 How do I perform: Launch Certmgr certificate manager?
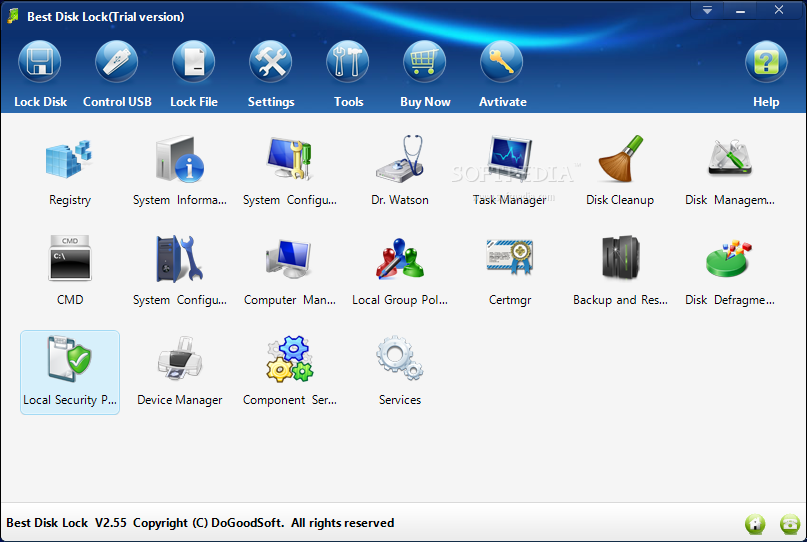510,270
